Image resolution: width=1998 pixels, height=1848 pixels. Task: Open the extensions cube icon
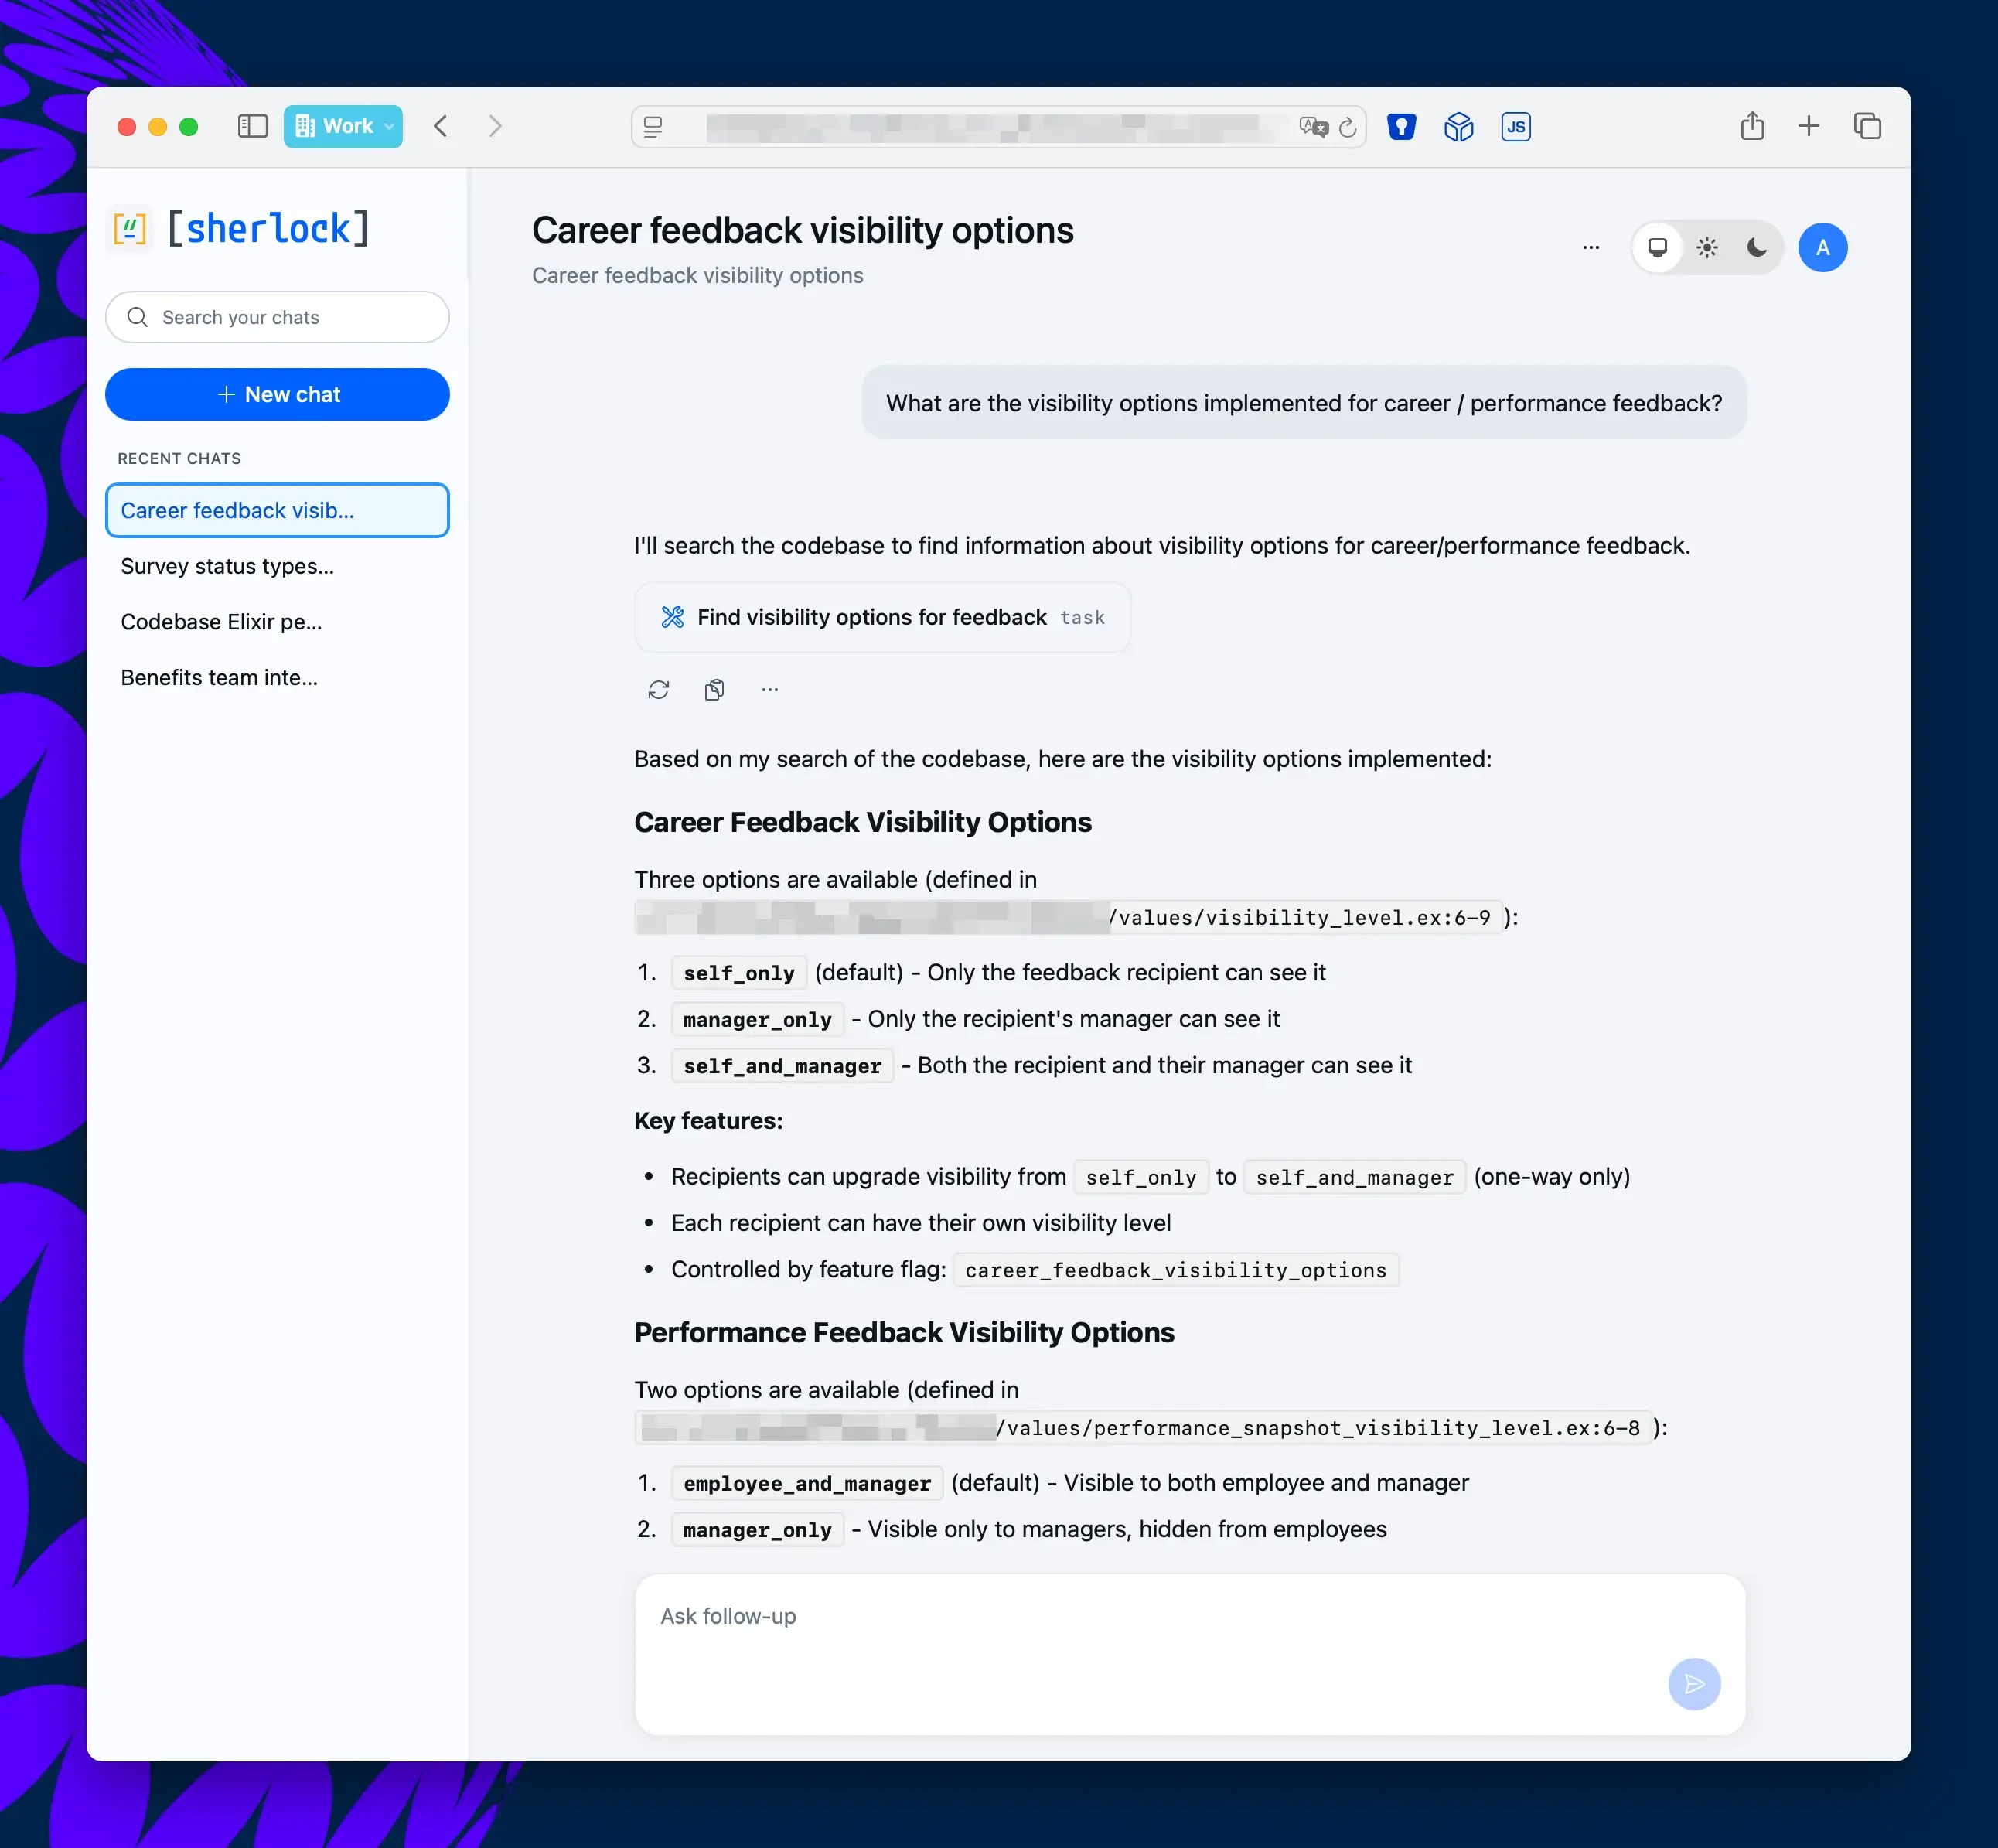1458,126
